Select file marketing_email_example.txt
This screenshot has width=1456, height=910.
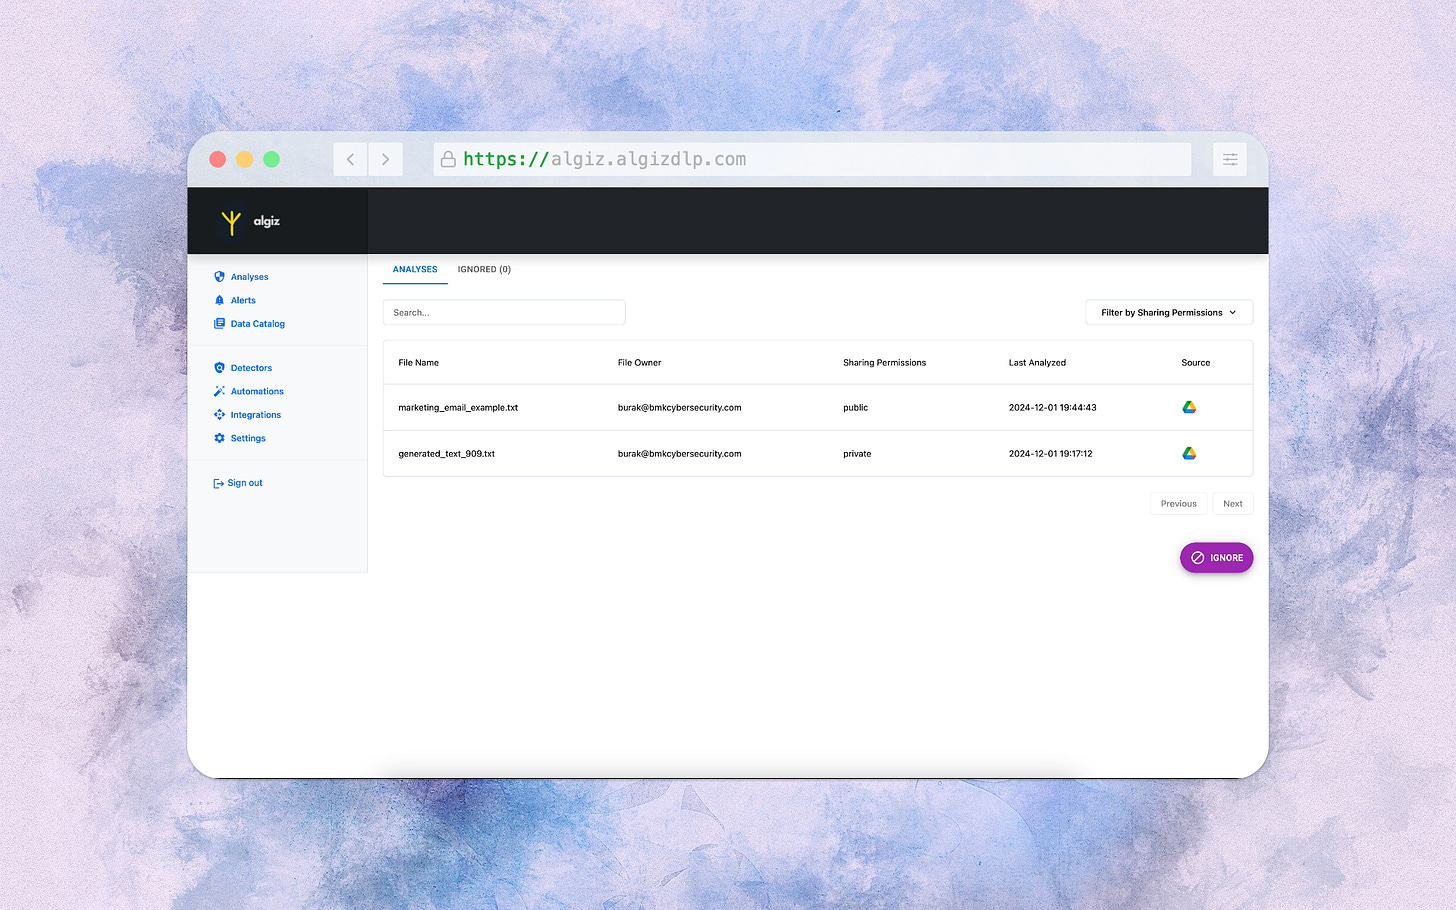(458, 408)
